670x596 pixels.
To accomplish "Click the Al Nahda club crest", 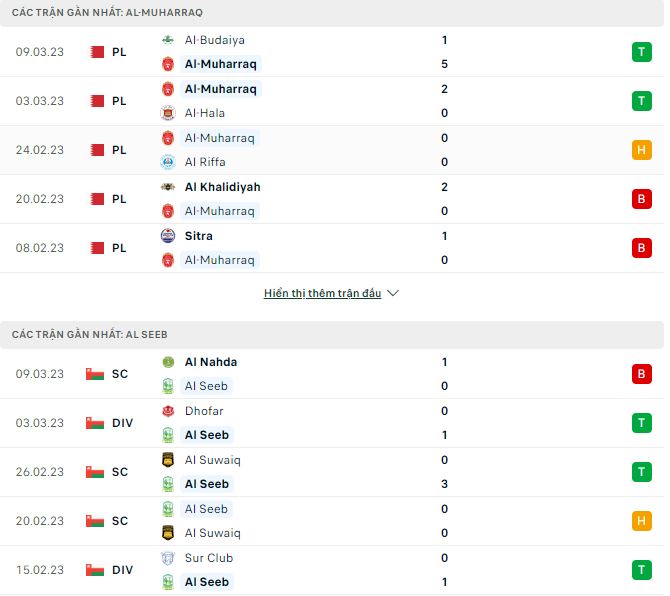I will coord(168,362).
